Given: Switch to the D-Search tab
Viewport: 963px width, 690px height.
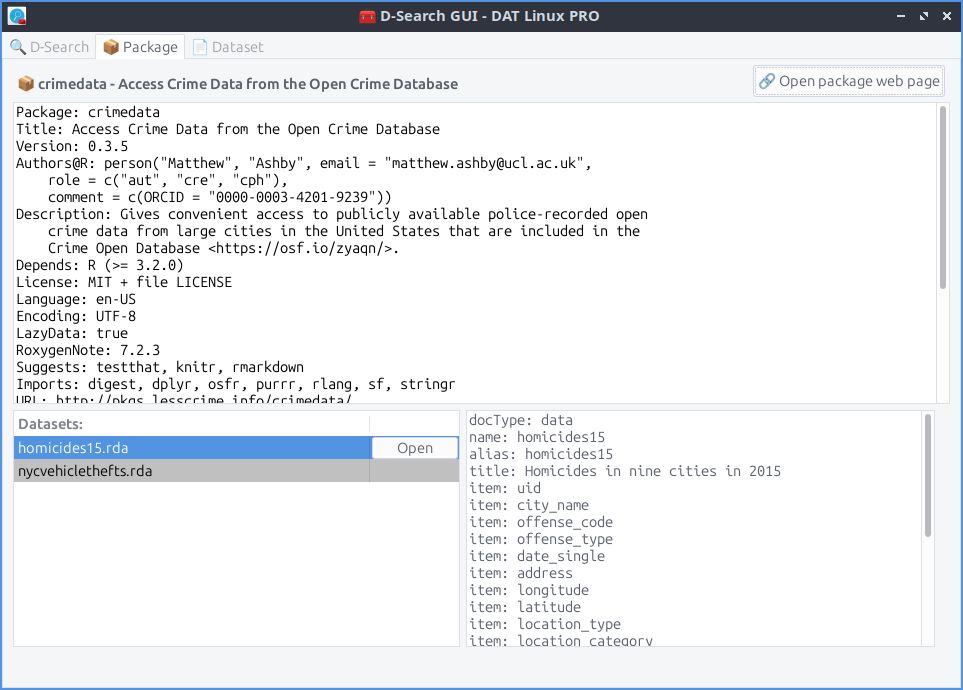Looking at the screenshot, I should (50, 46).
